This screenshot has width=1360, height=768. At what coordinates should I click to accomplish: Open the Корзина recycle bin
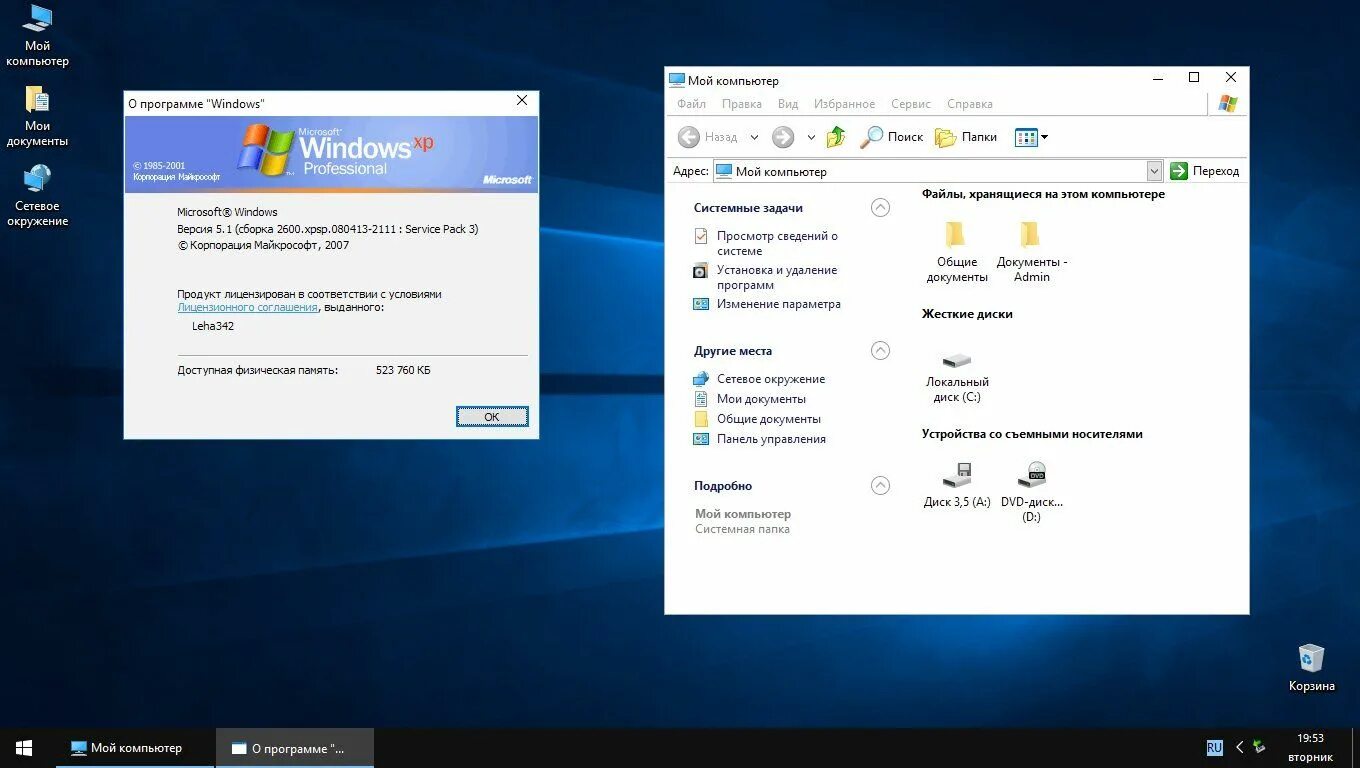click(x=1311, y=658)
